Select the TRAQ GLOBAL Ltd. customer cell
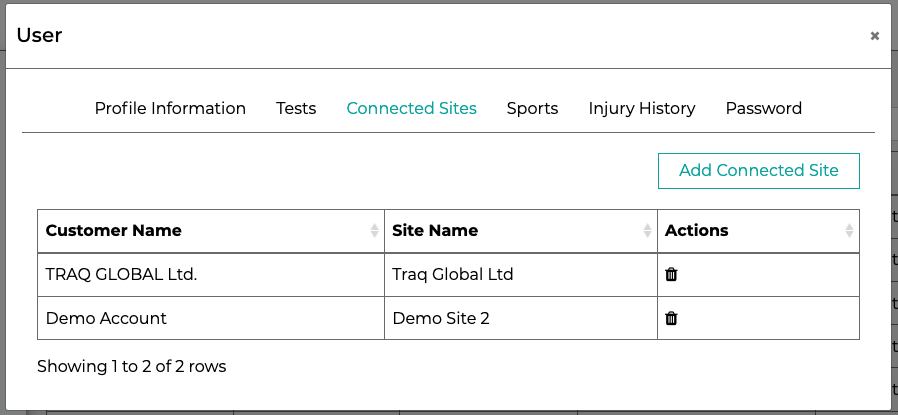898x415 pixels. pos(211,275)
